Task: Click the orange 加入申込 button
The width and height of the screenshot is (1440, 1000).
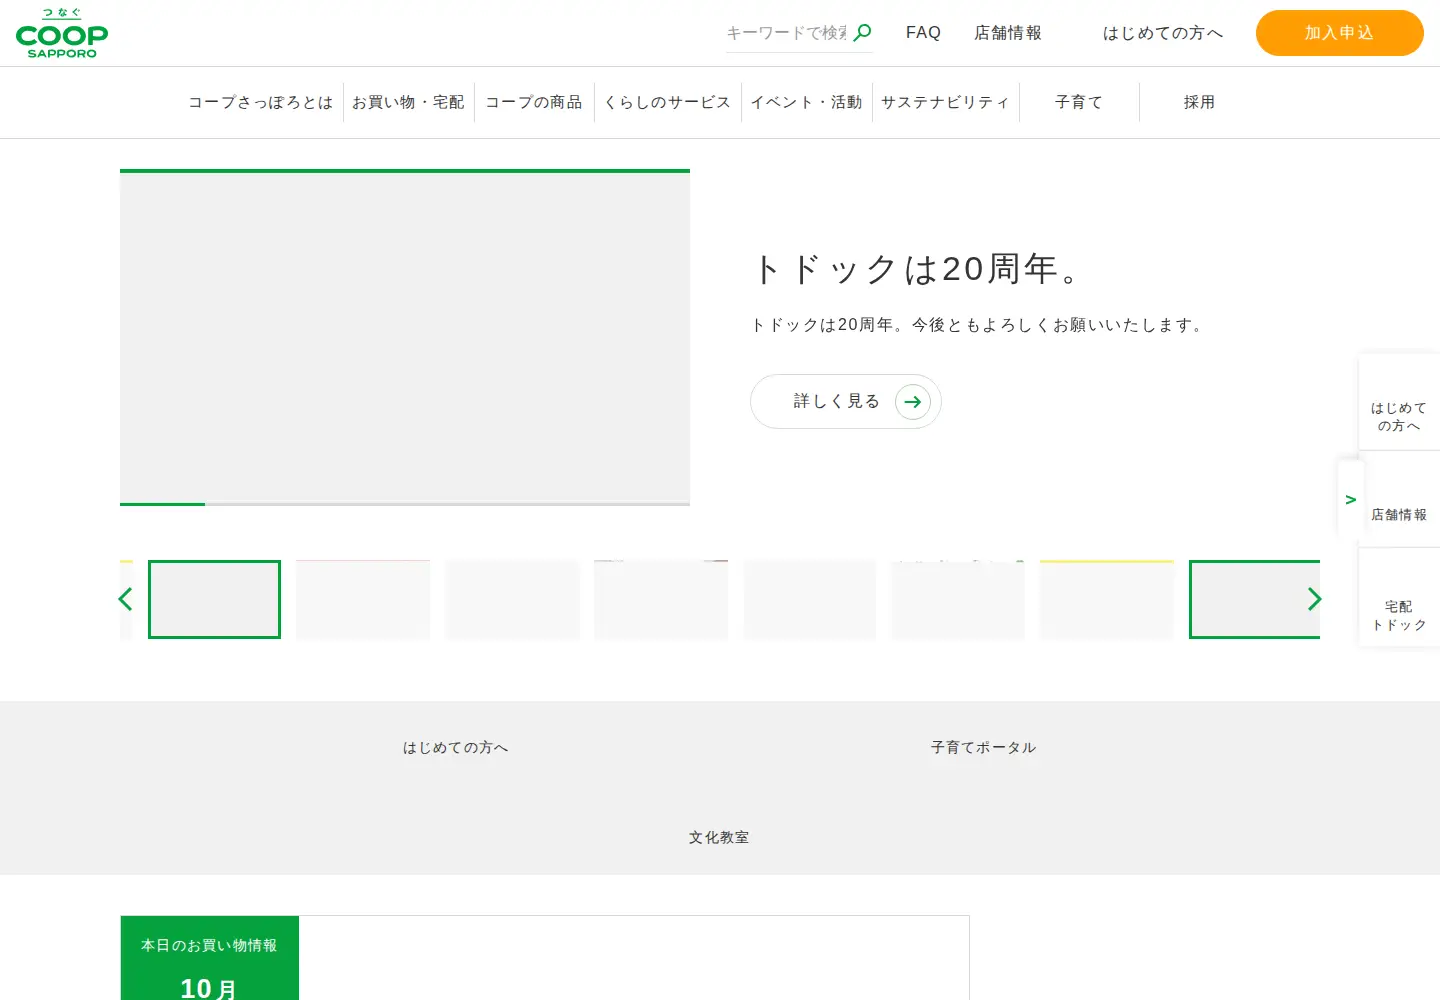Action: point(1339,33)
